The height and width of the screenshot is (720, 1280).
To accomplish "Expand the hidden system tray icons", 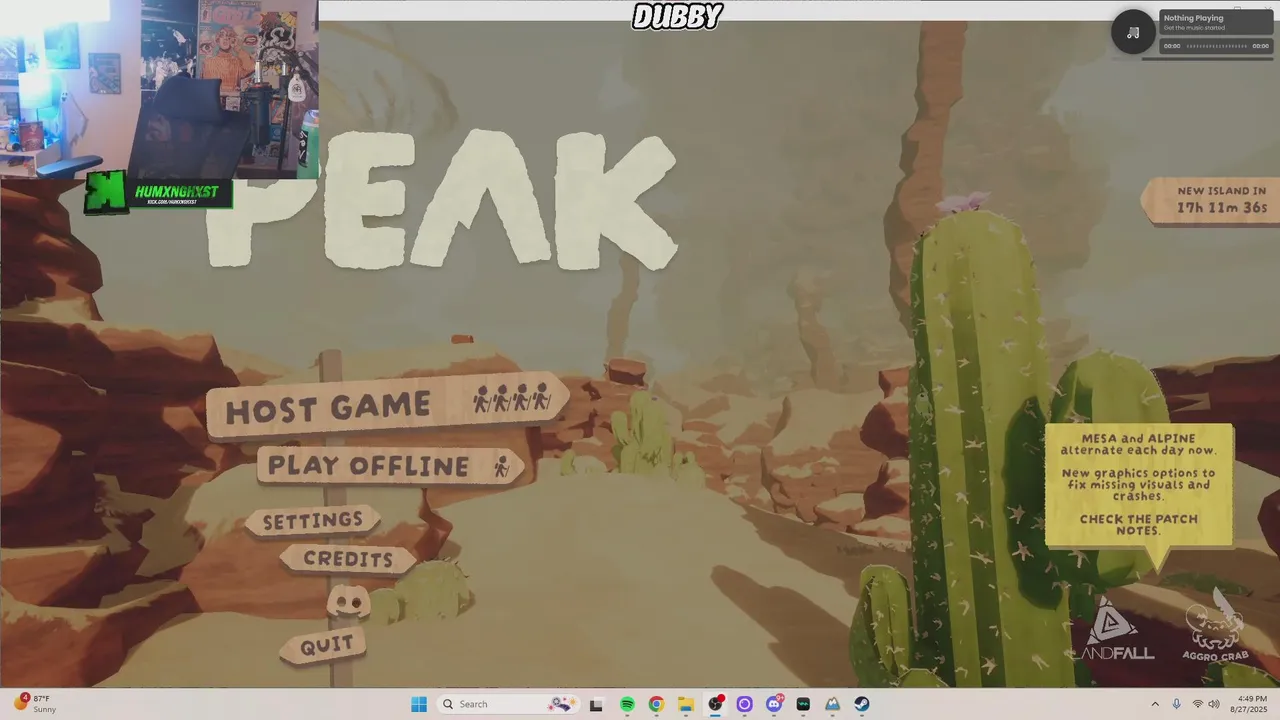I will pos(1155,704).
